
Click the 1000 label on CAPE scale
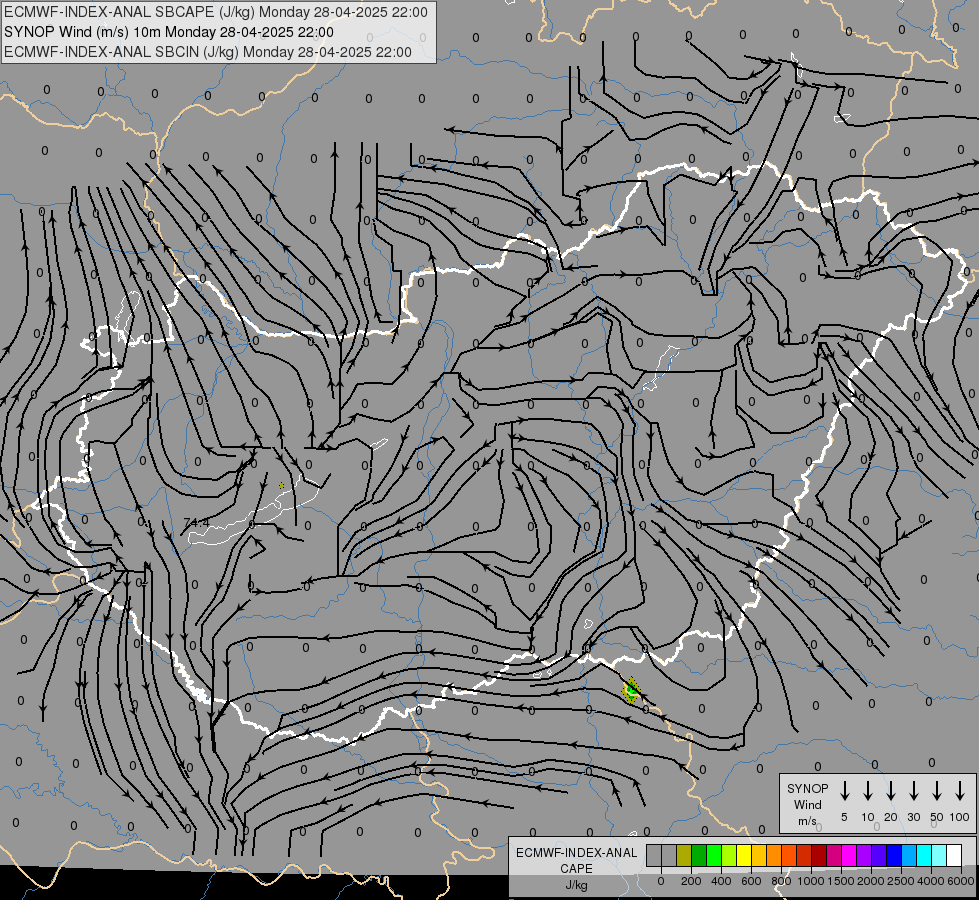pyautogui.click(x=811, y=881)
